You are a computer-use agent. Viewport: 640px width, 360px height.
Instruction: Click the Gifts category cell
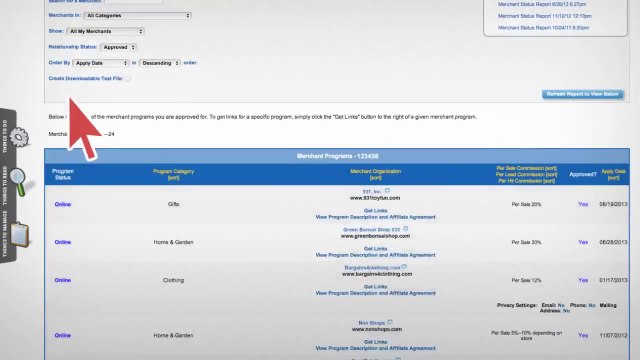[173, 204]
